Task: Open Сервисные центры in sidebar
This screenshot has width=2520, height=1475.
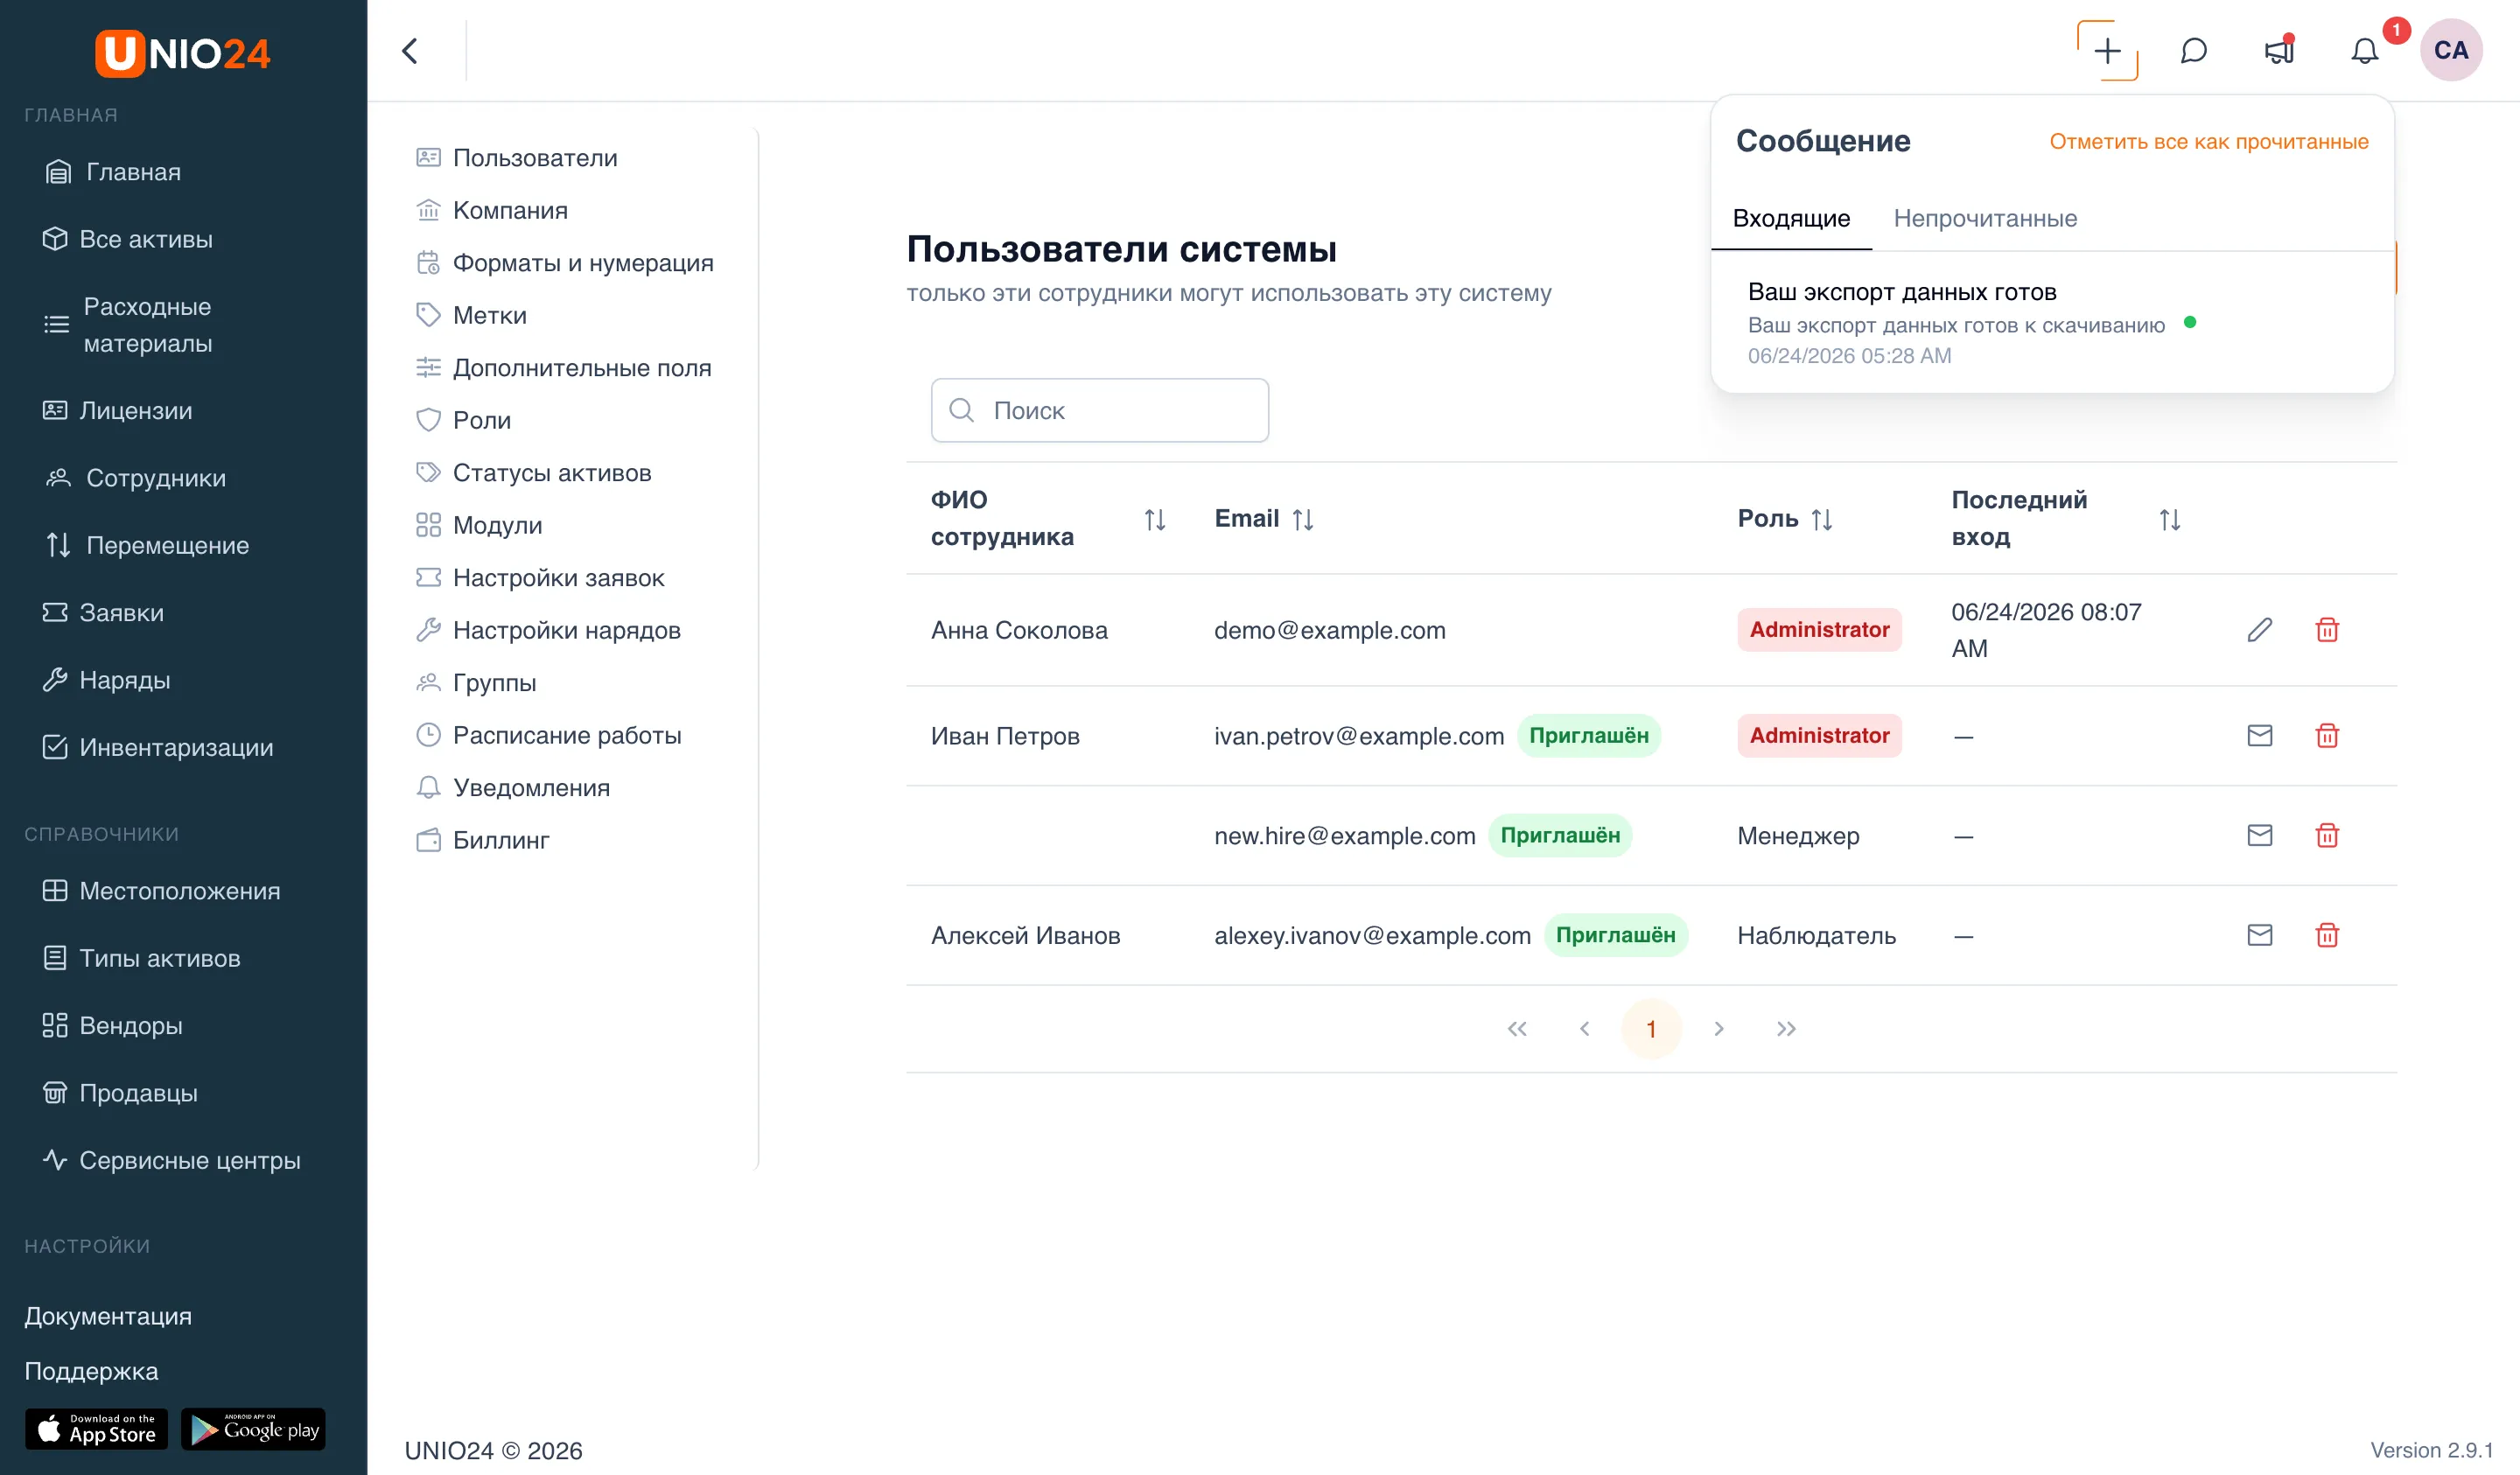Action: 171,1160
